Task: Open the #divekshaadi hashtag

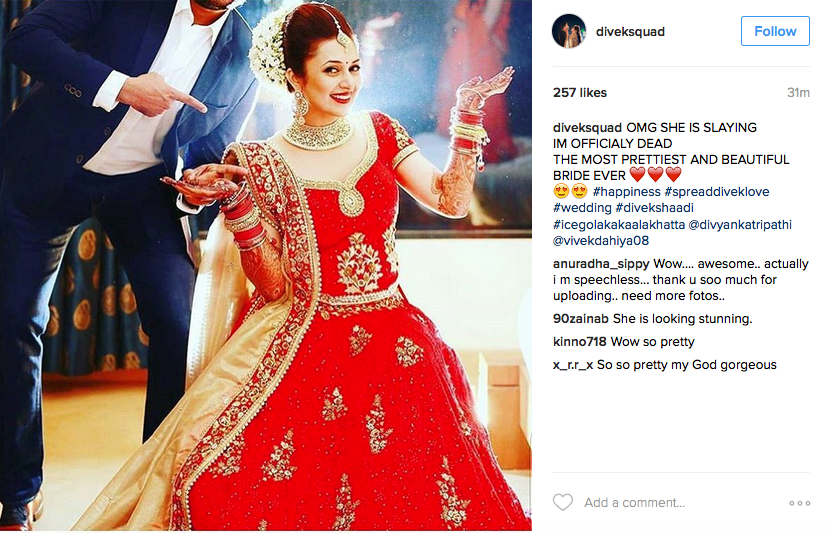Action: 654,208
